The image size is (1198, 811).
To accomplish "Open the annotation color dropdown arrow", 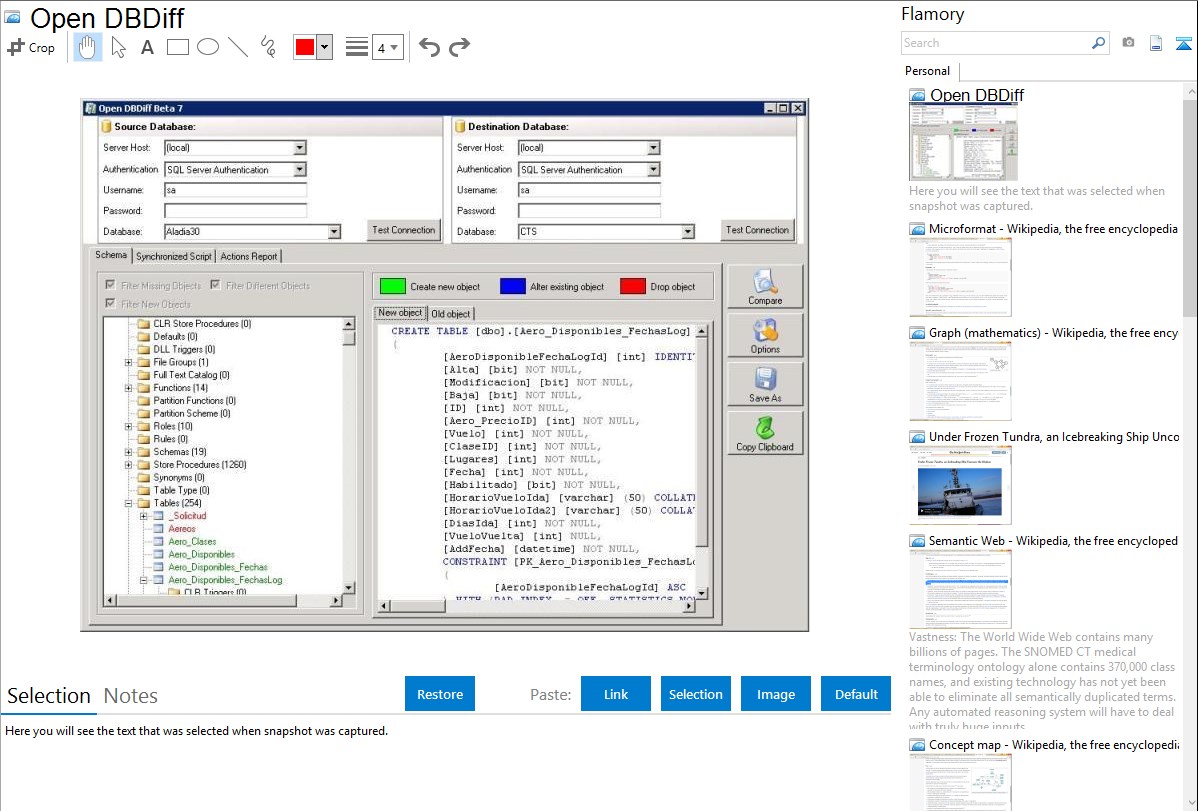I will point(325,47).
